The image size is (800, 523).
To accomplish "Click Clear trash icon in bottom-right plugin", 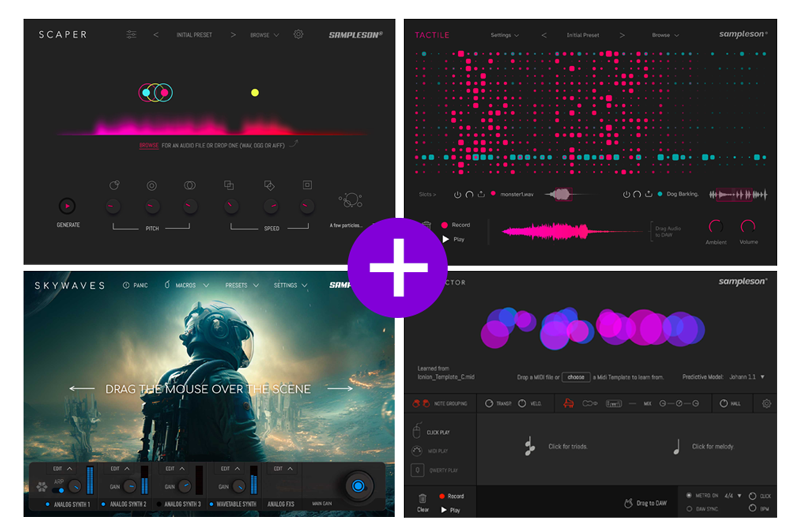I will (x=422, y=499).
